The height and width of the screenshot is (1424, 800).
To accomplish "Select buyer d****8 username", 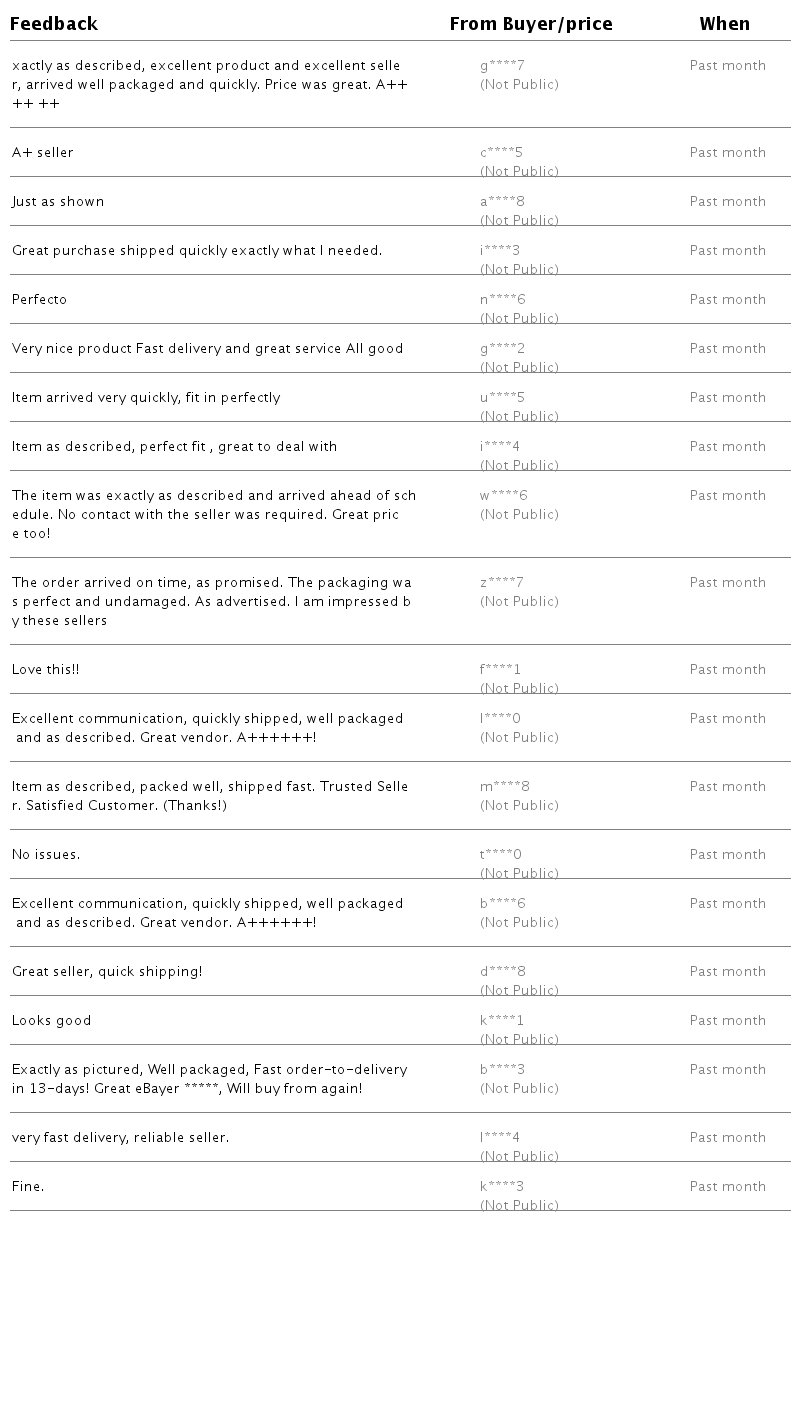I will click(x=503, y=972).
